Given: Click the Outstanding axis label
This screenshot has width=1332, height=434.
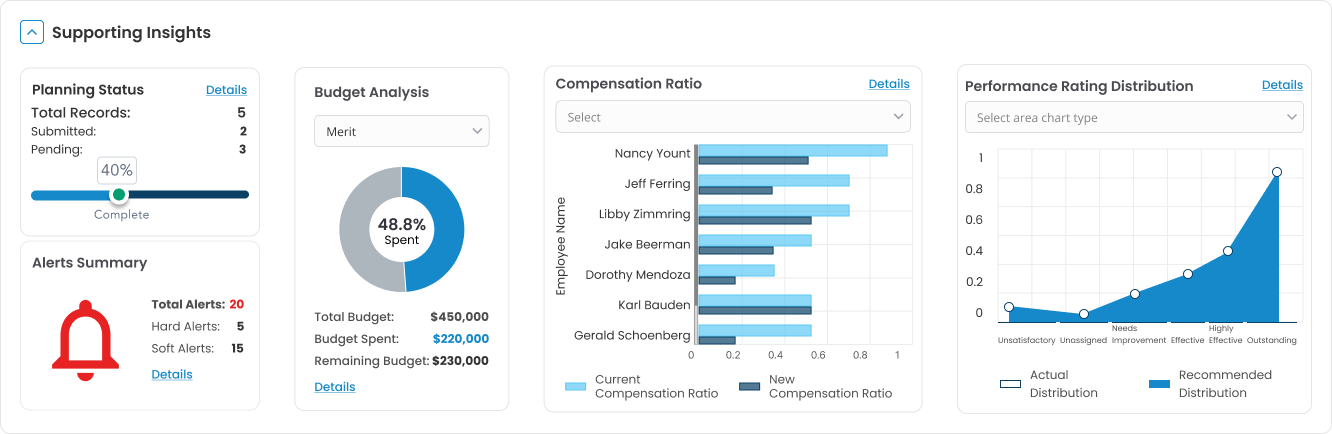Looking at the screenshot, I should (x=1272, y=340).
